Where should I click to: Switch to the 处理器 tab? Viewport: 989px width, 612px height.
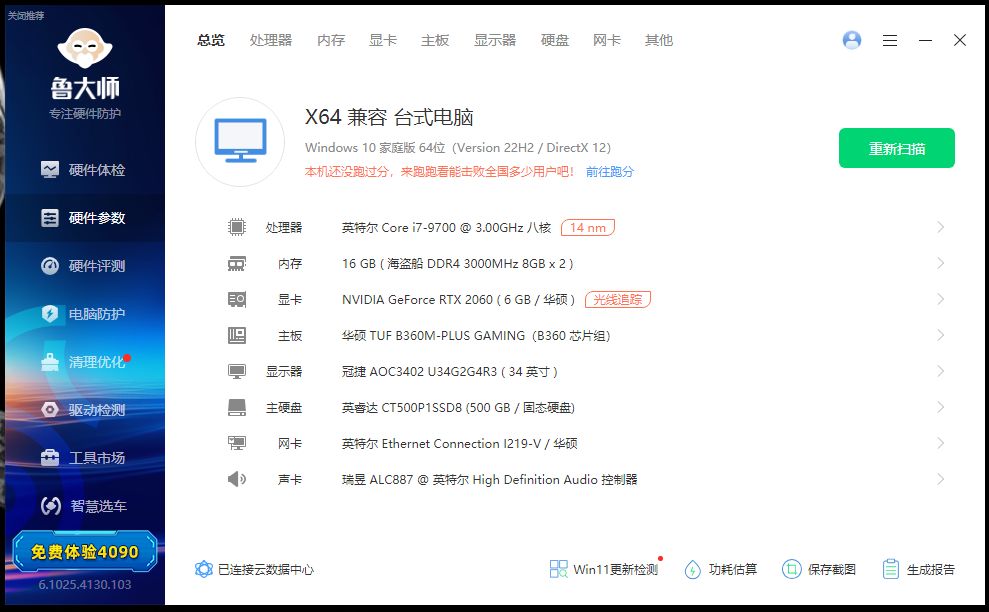click(x=271, y=40)
